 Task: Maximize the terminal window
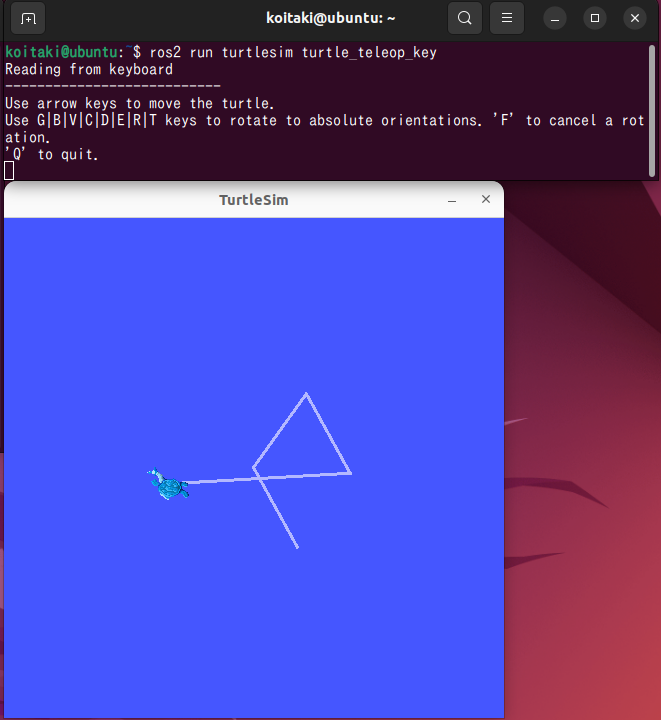pyautogui.click(x=595, y=18)
